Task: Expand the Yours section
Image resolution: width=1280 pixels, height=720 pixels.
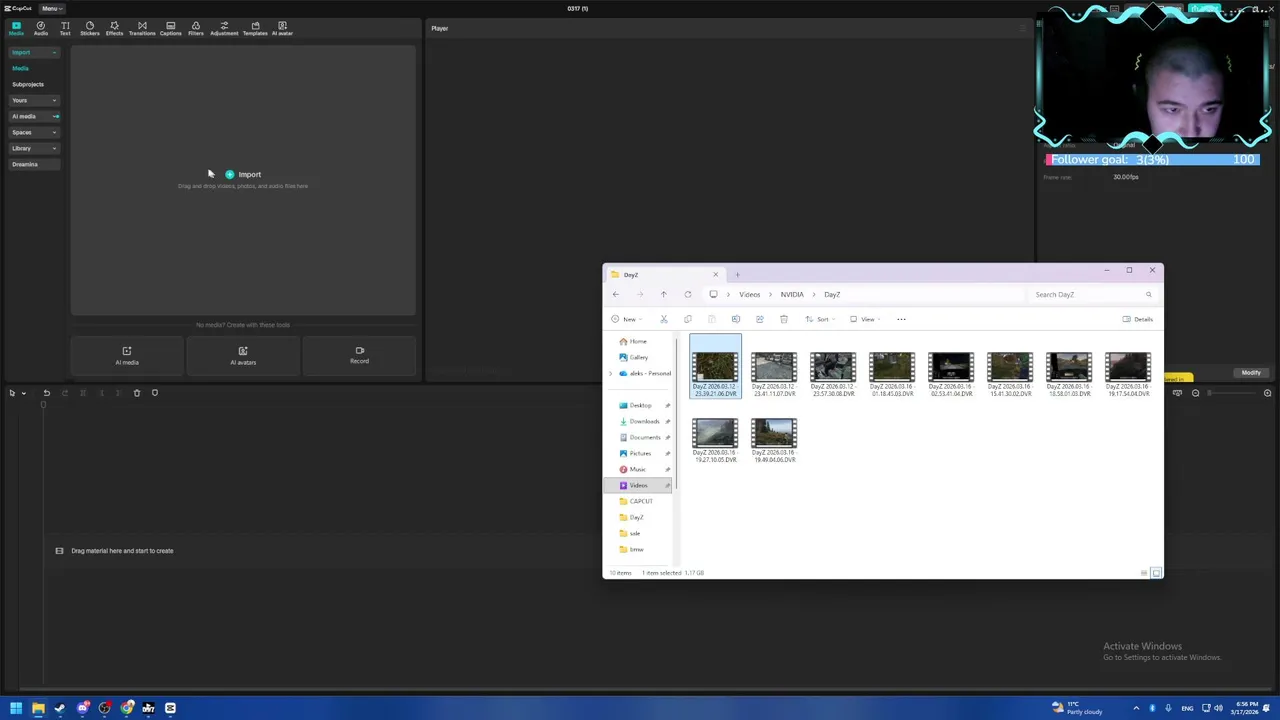Action: tap(33, 100)
